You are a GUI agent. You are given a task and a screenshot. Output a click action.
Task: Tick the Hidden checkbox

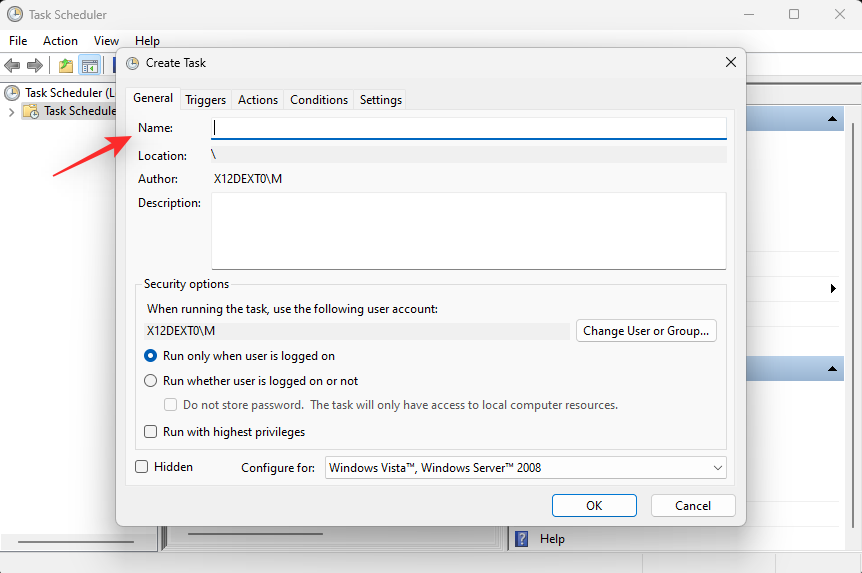(x=142, y=467)
